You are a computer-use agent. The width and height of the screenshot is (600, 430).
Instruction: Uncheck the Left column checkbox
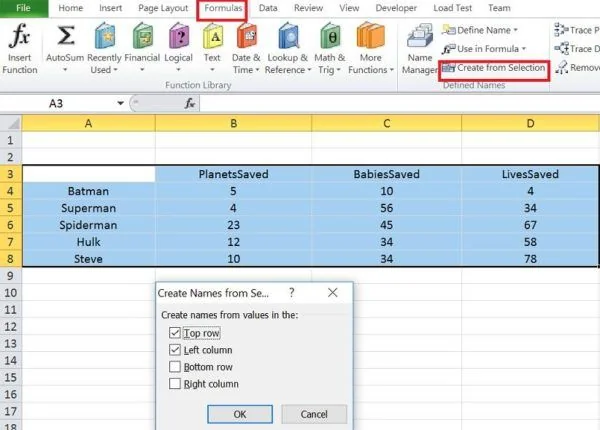tap(174, 350)
